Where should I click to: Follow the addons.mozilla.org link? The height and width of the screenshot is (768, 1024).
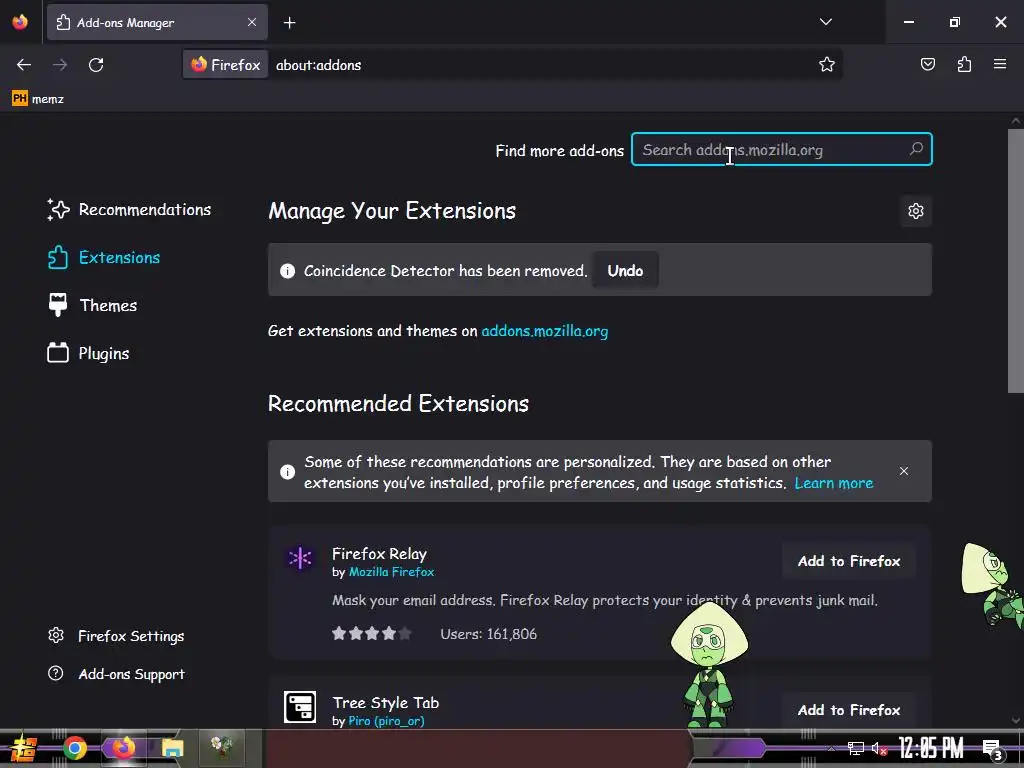[x=545, y=331]
